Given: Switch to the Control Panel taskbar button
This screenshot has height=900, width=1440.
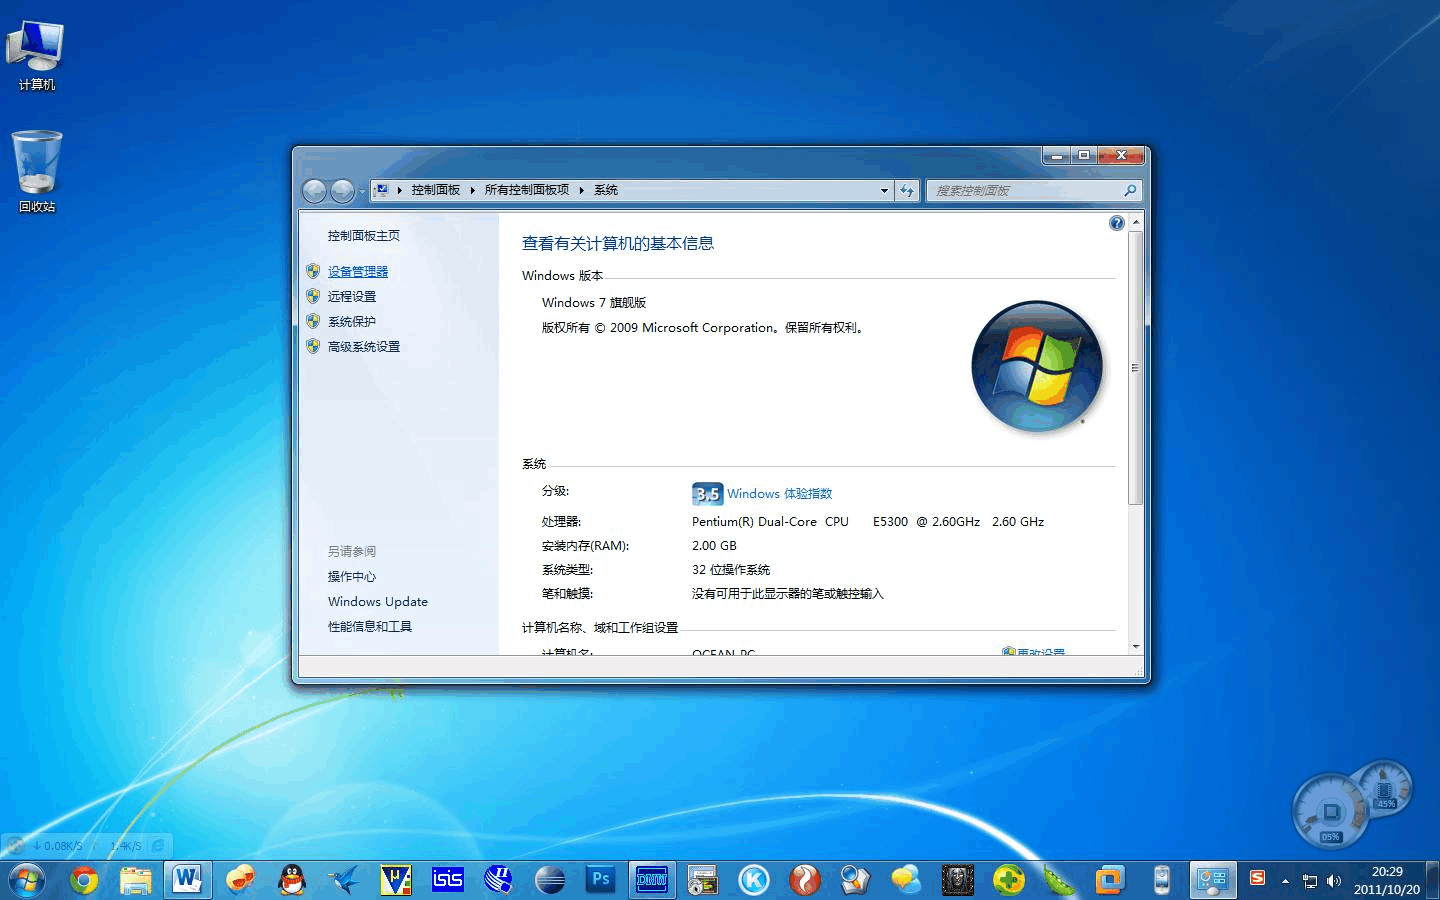Looking at the screenshot, I should pos(1213,880).
